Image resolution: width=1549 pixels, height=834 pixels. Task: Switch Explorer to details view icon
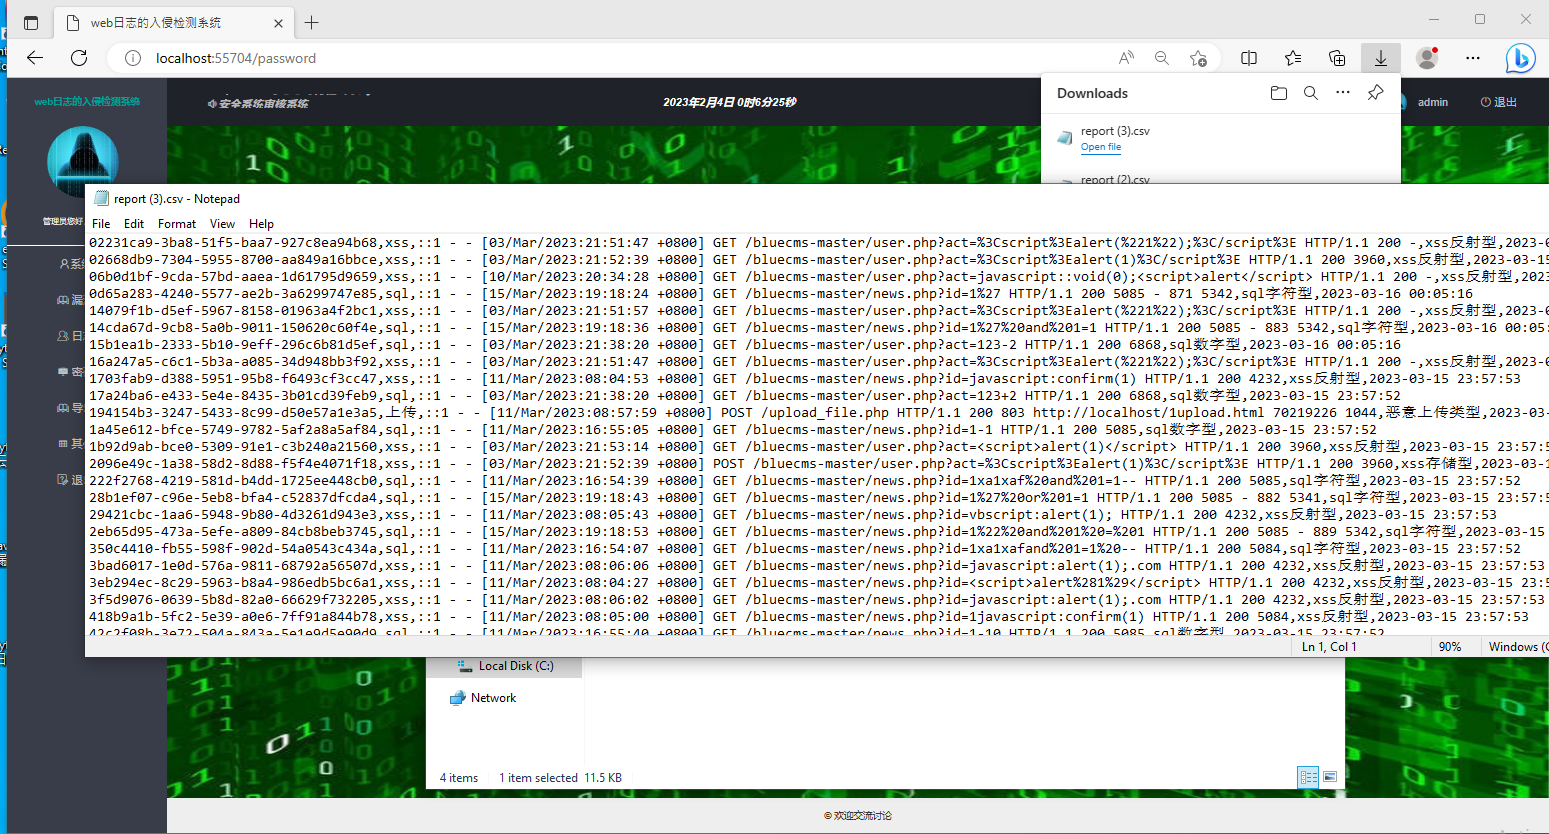[1308, 777]
